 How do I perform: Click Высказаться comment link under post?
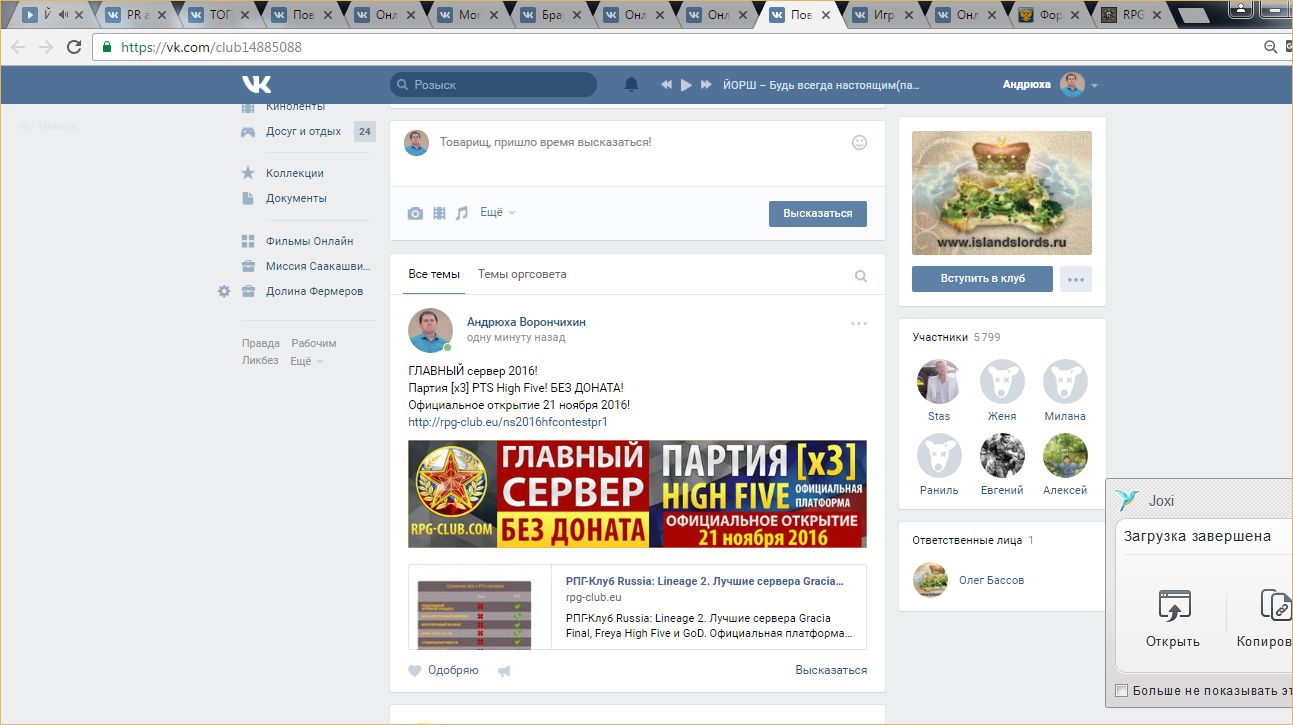point(831,670)
